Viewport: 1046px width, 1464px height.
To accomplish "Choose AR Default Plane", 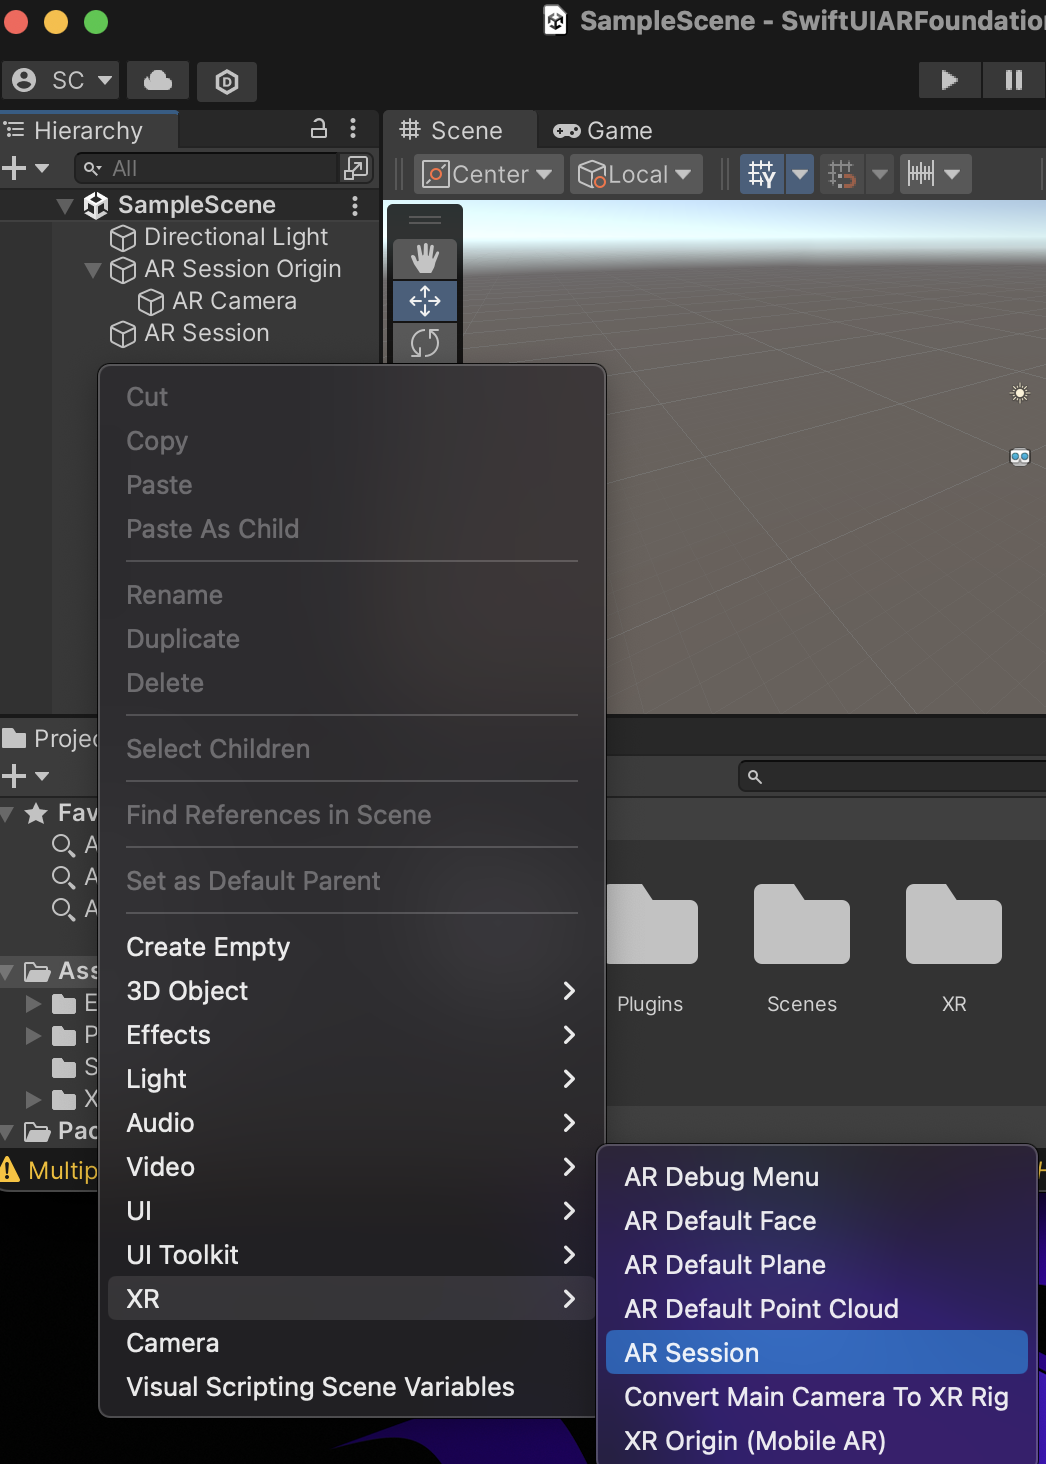I will pos(817,1265).
